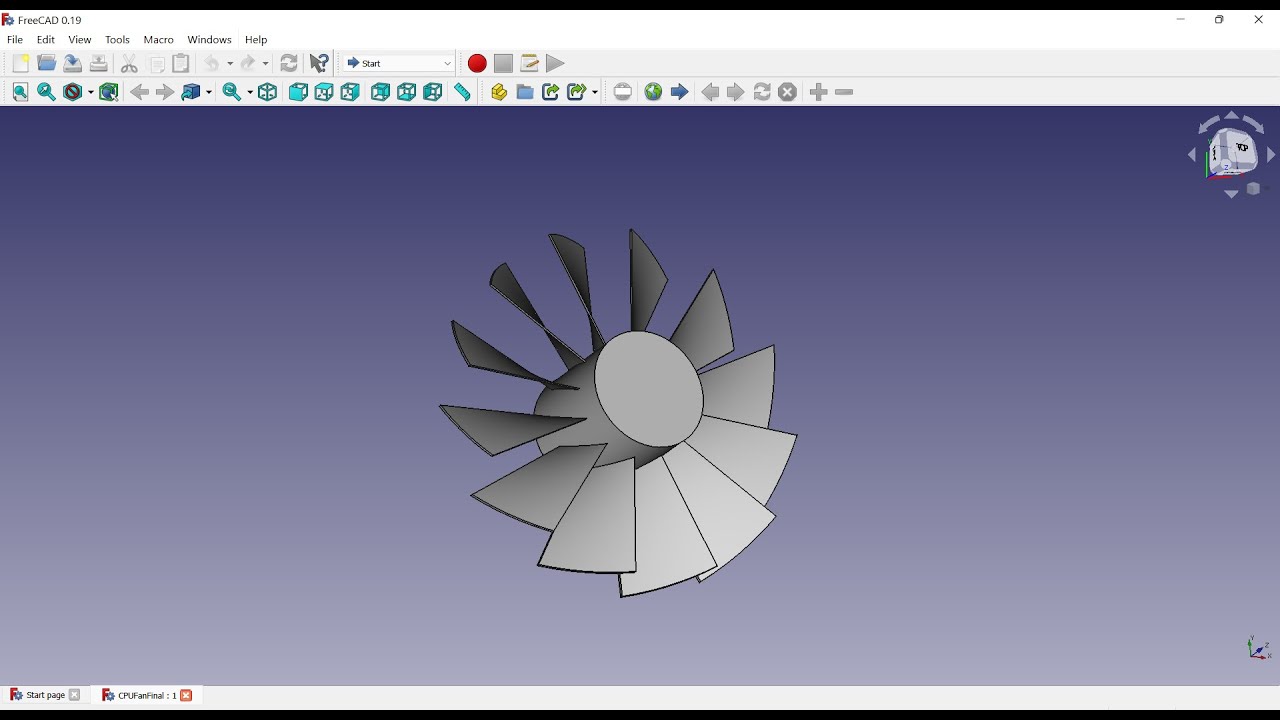Close the CPUFanFinal : 1 tab

186,695
